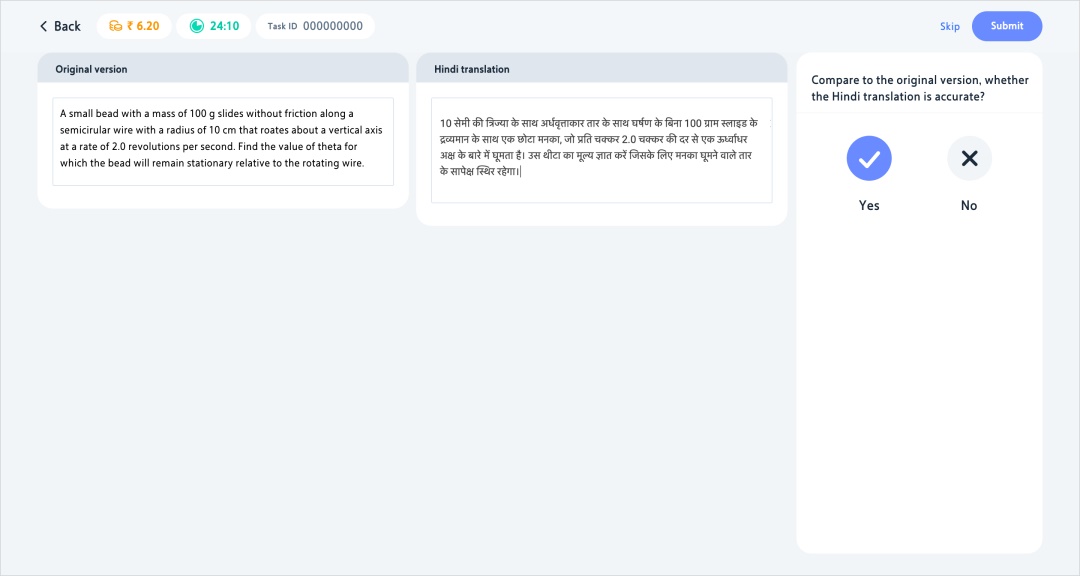This screenshot has height=576, width=1080.
Task: Click inside the Original version text box
Action: [222, 140]
